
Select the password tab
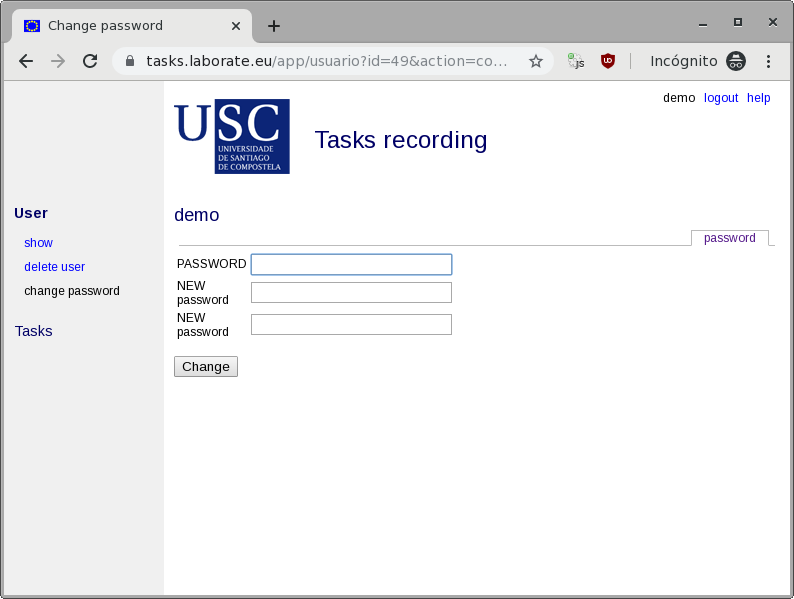[x=729, y=238]
